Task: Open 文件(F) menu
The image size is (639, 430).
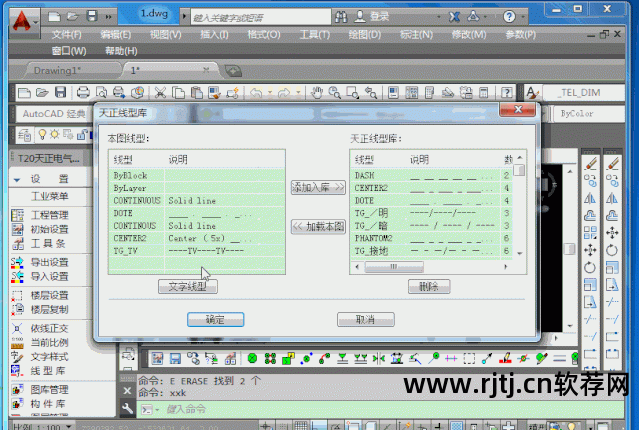Action: pyautogui.click(x=66, y=35)
